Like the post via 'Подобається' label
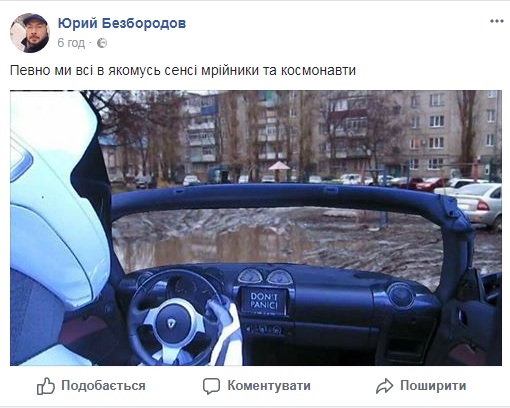The height and width of the screenshot is (408, 510). 103,386
